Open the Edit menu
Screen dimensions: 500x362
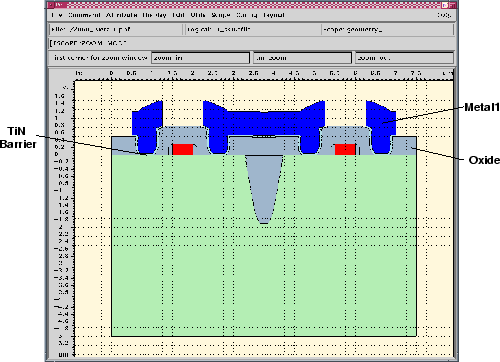coord(178,15)
